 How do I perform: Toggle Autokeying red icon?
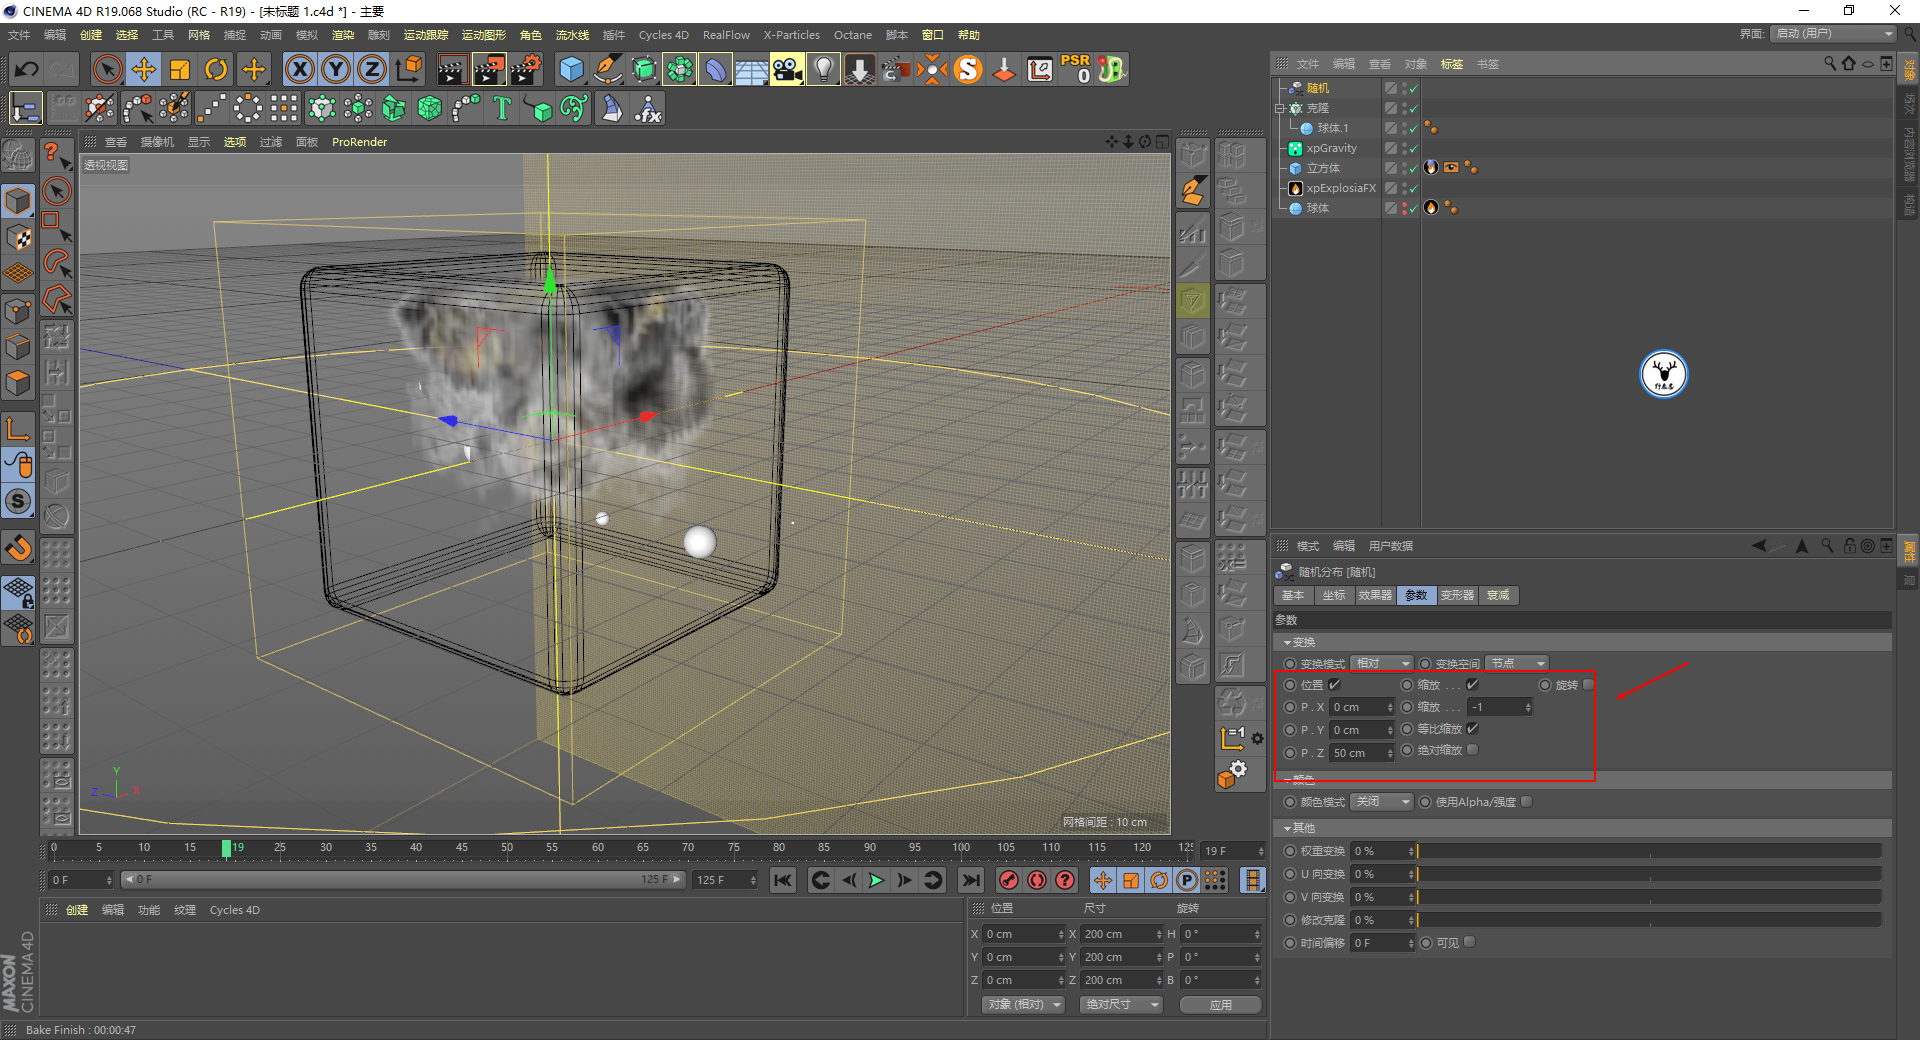pos(1037,880)
